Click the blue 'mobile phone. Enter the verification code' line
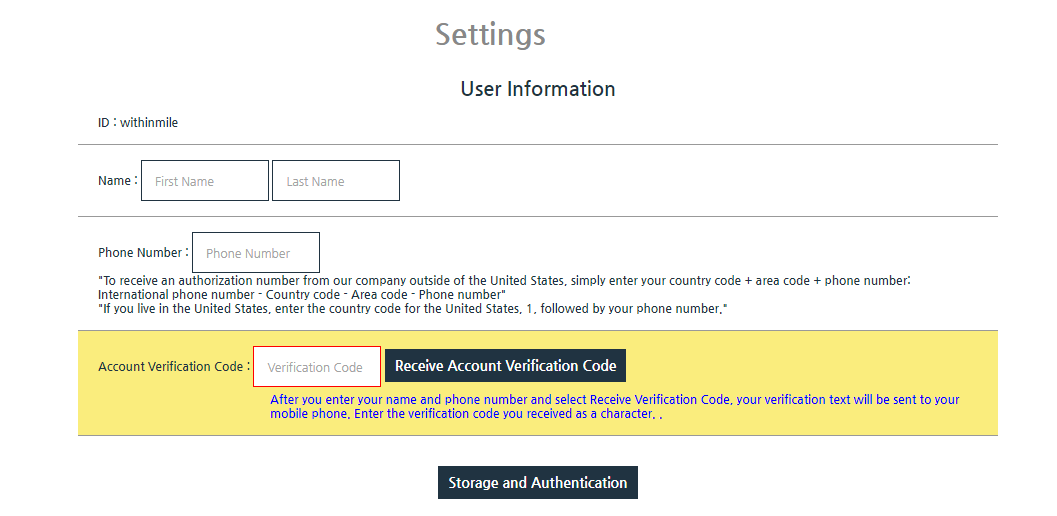Screen dimensions: 1057x516 click(466, 413)
